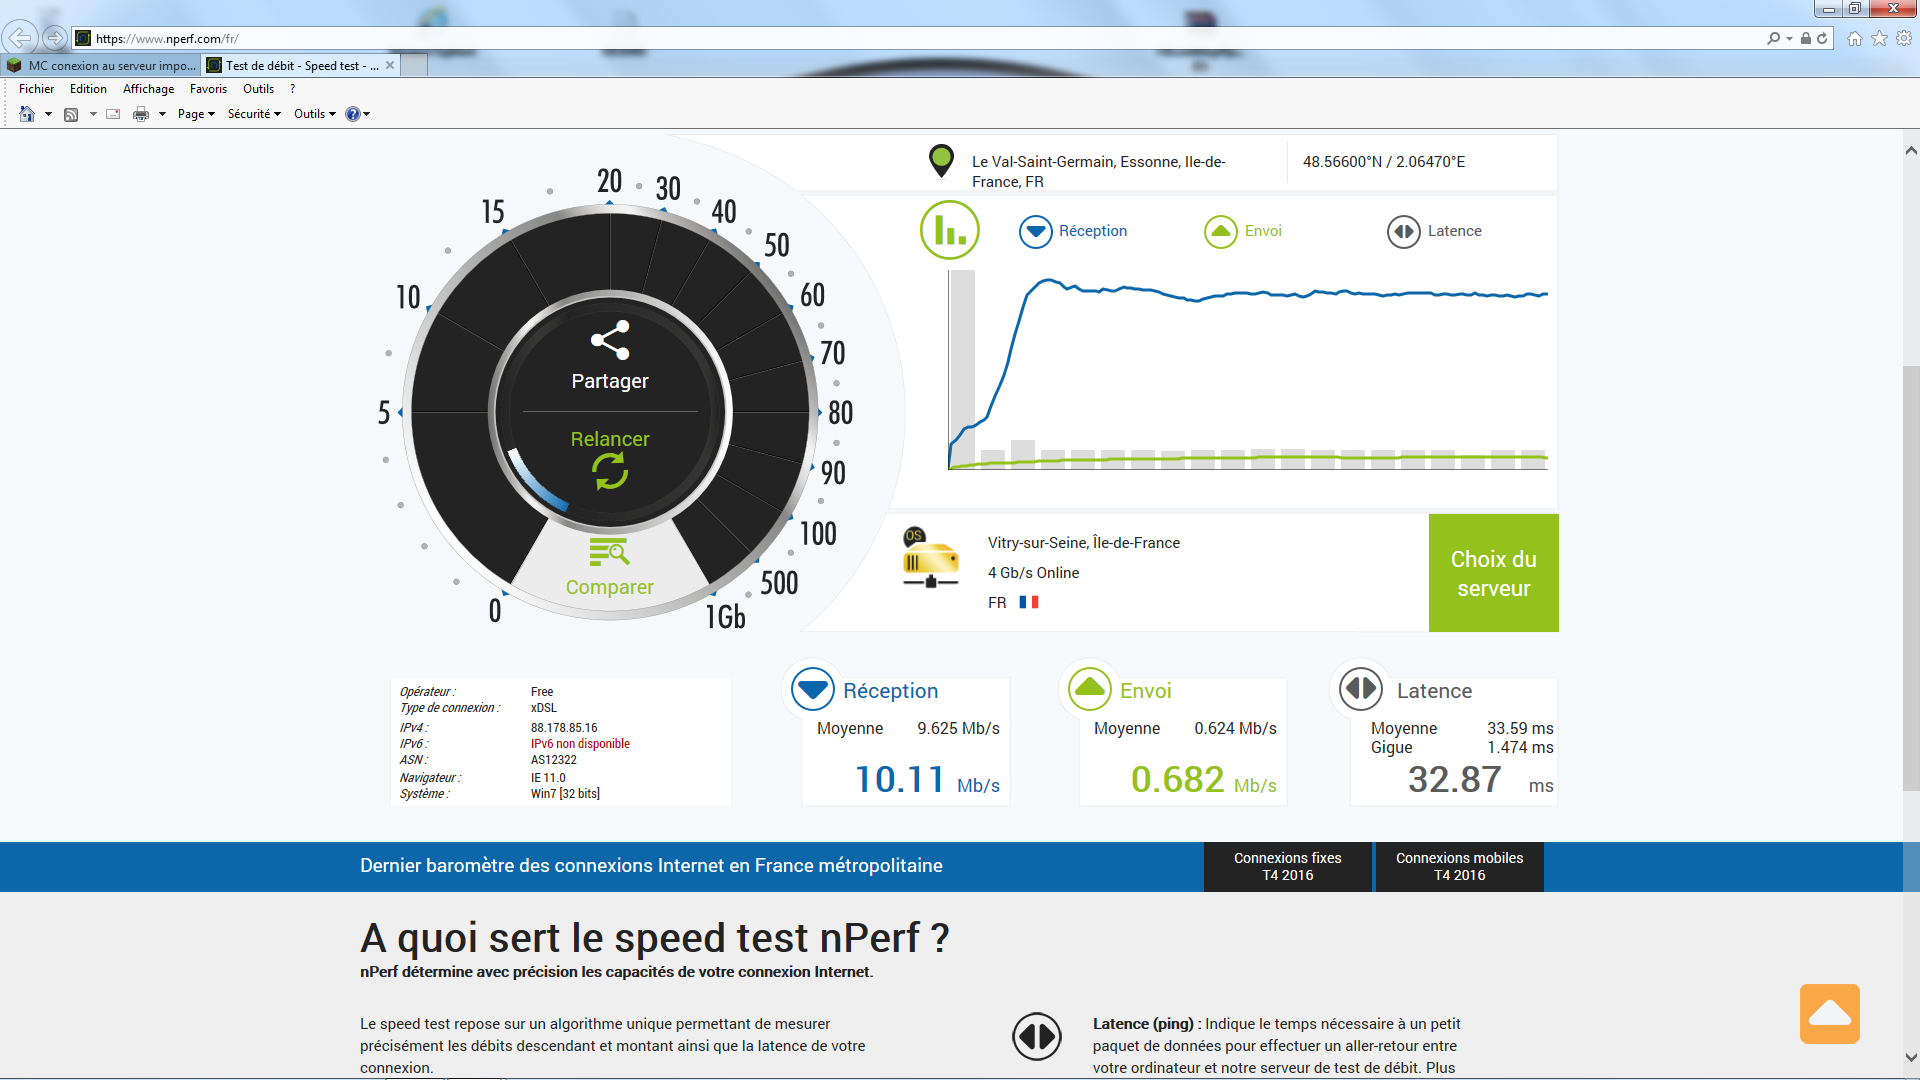Screen dimensions: 1920x1080
Task: Click the search magnifier in address bar
Action: click(1774, 38)
